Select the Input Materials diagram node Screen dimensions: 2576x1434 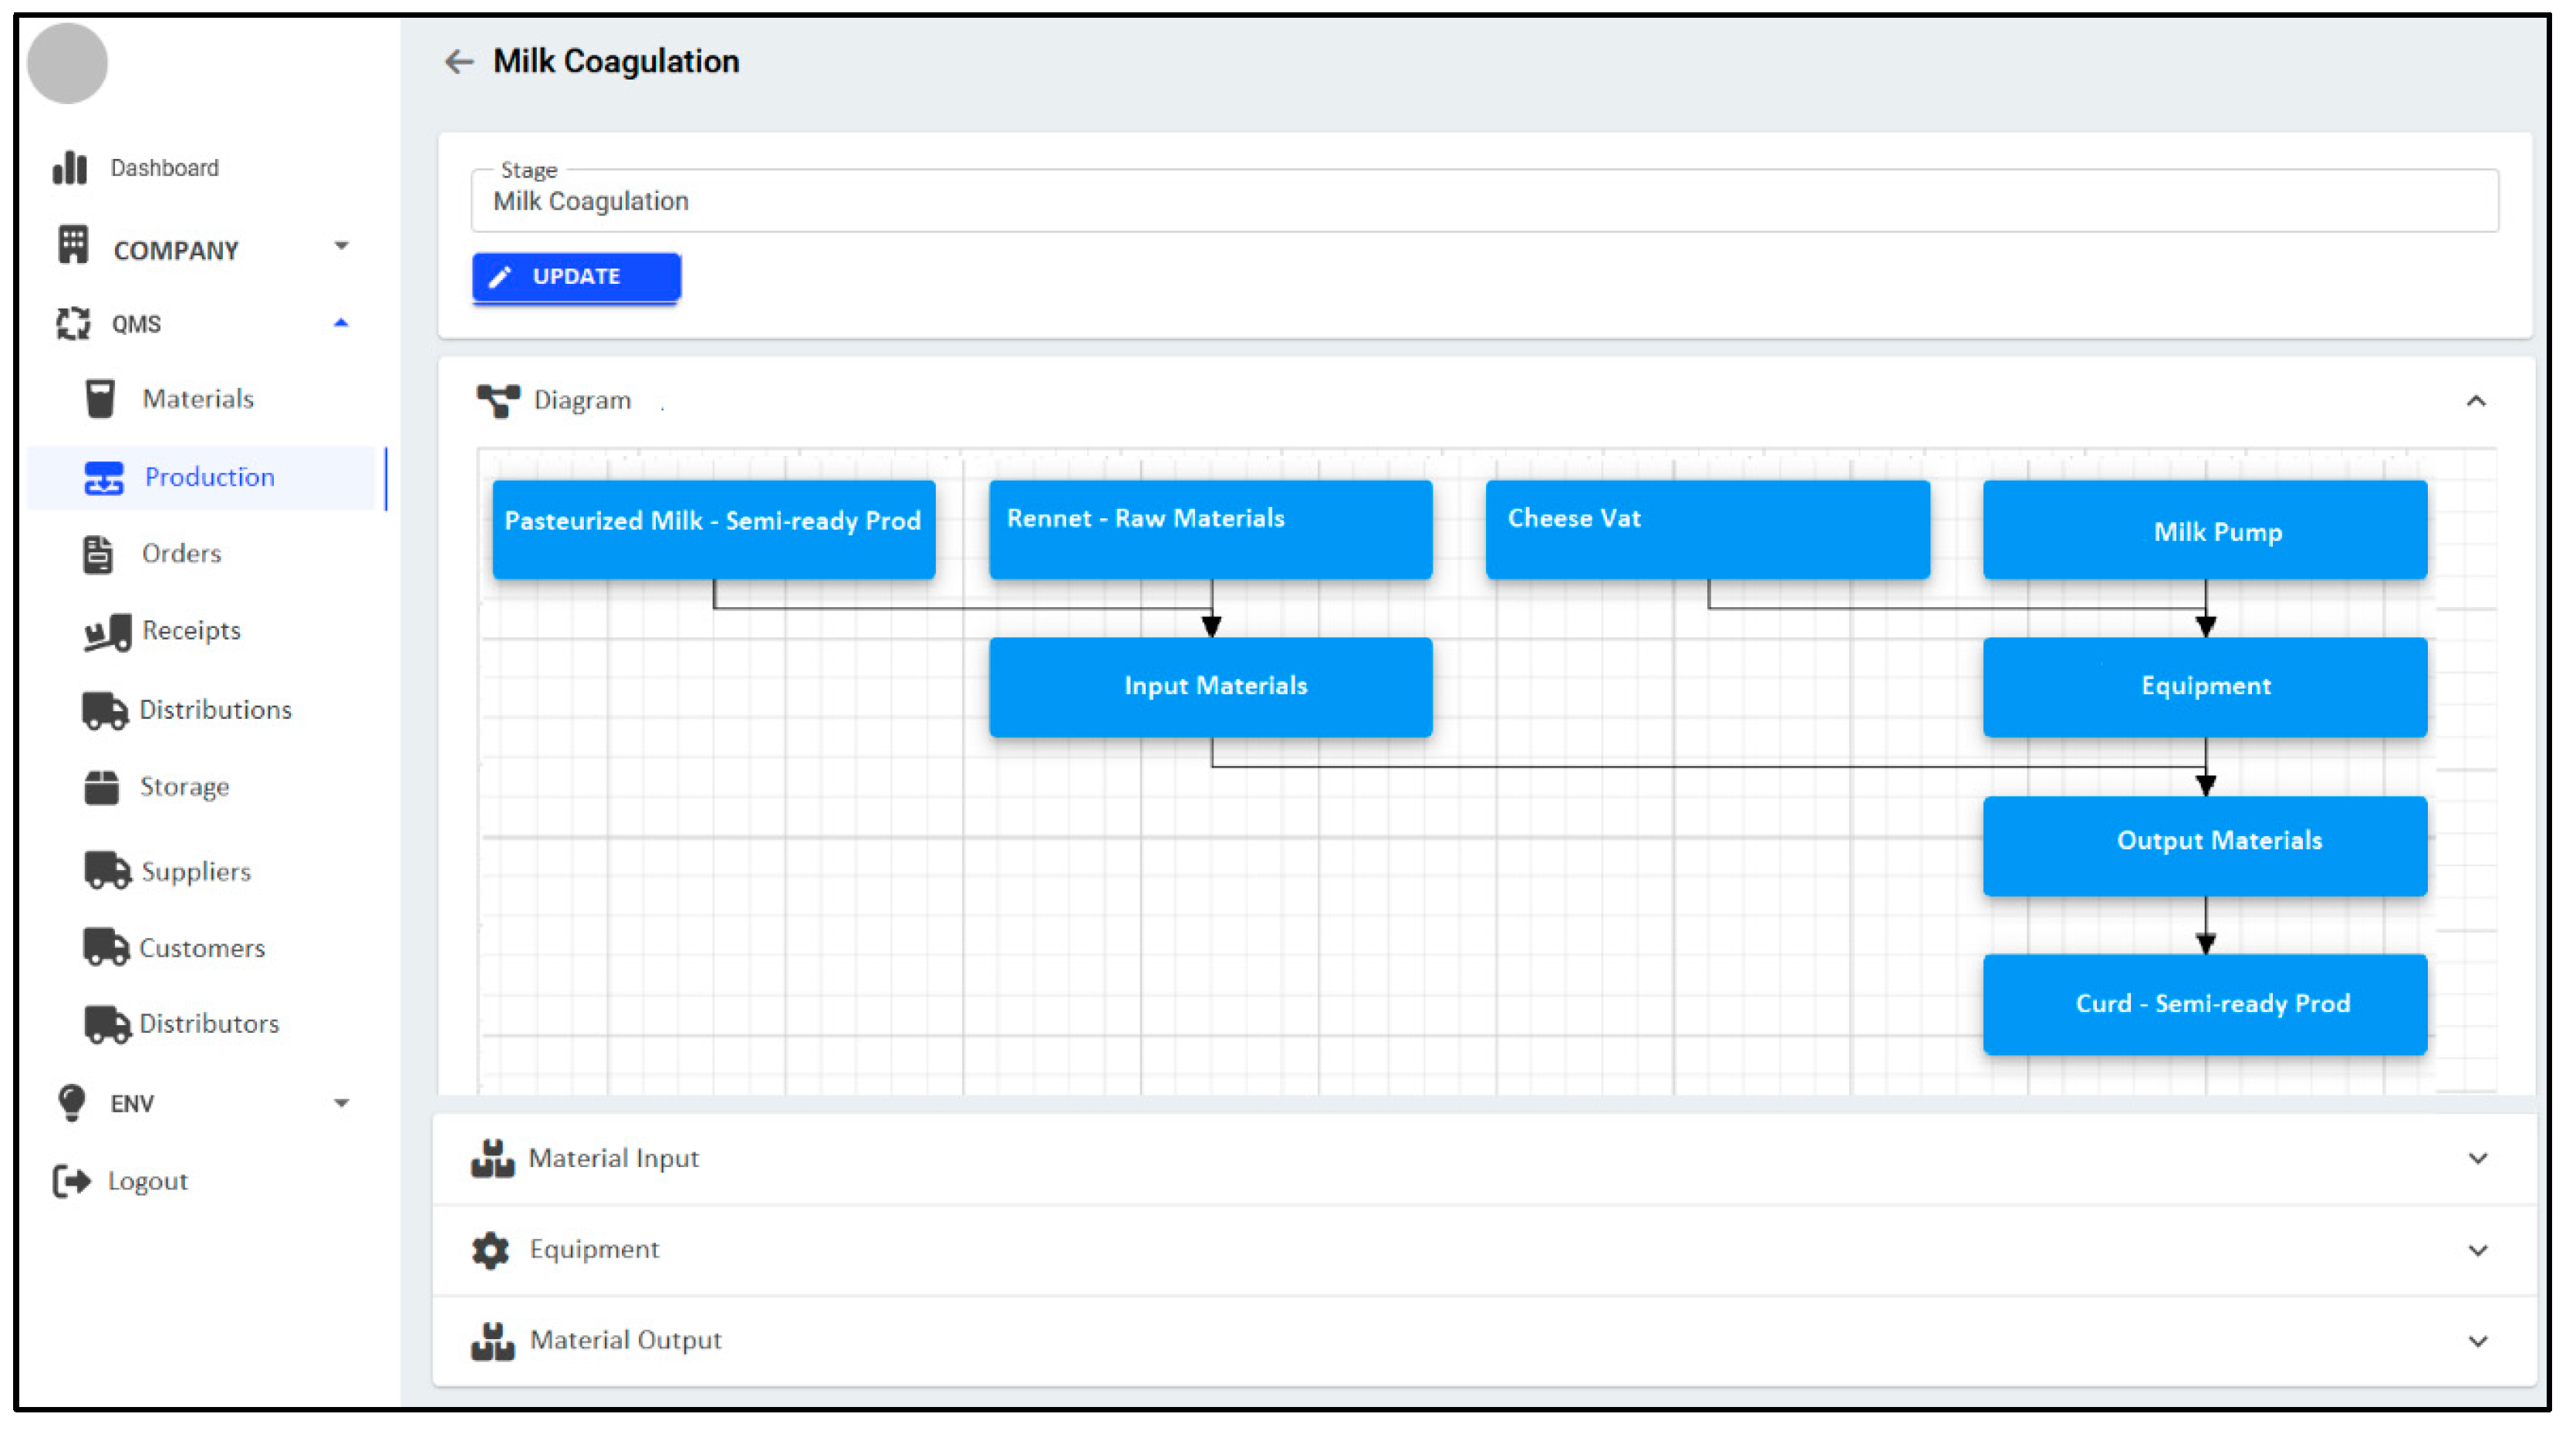pos(1211,687)
